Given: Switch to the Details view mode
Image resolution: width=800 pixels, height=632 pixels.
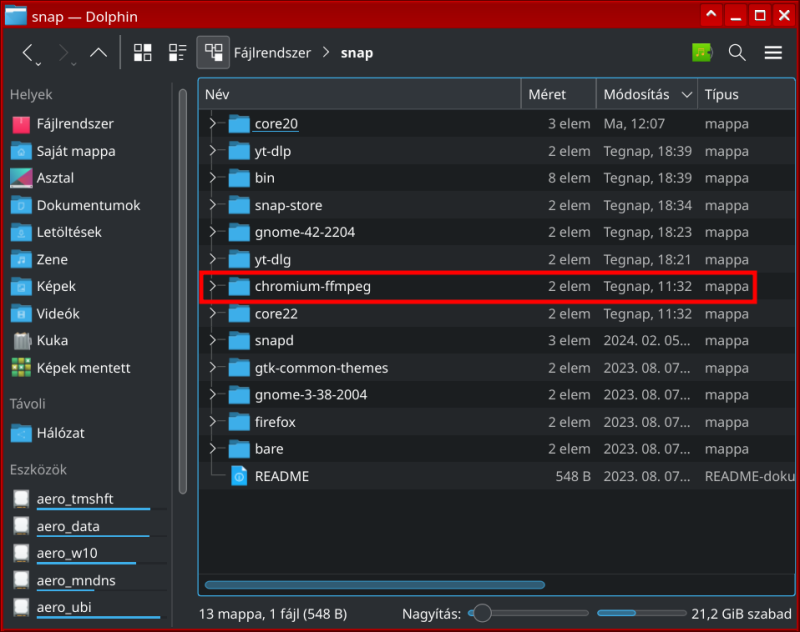Looking at the screenshot, I should coord(213,52).
